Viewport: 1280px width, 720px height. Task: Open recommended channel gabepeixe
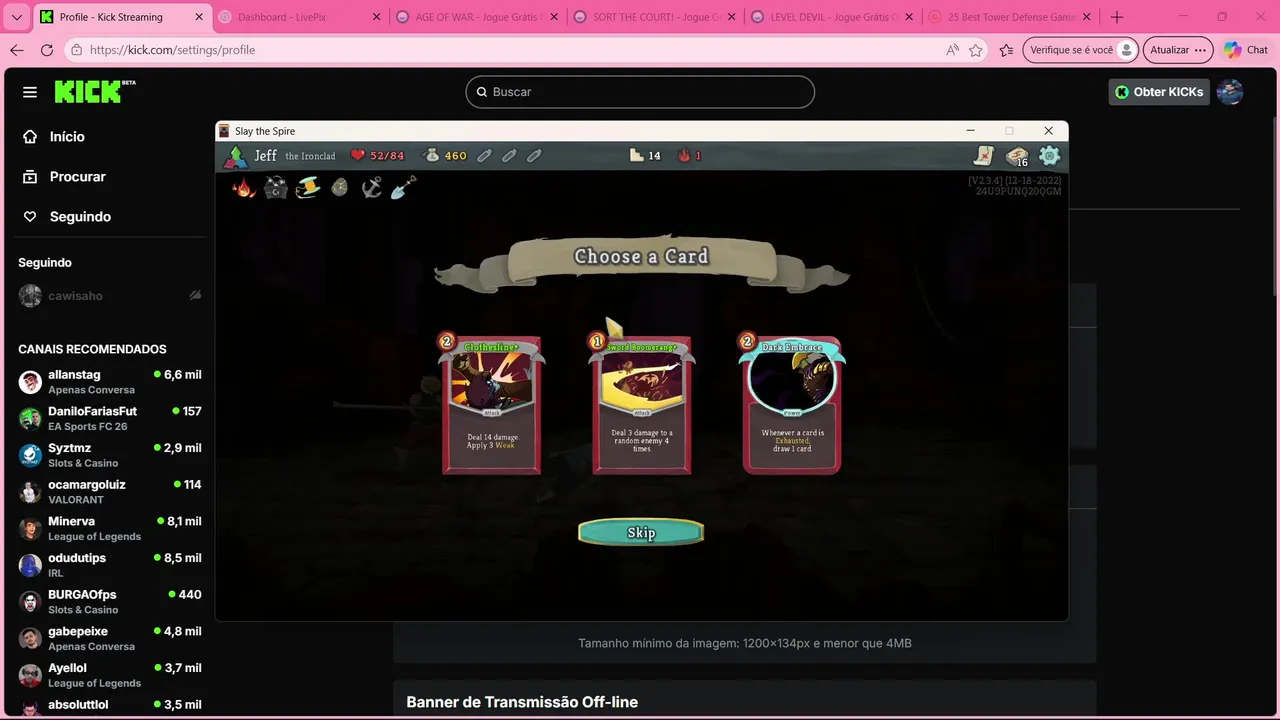pyautogui.click(x=110, y=638)
